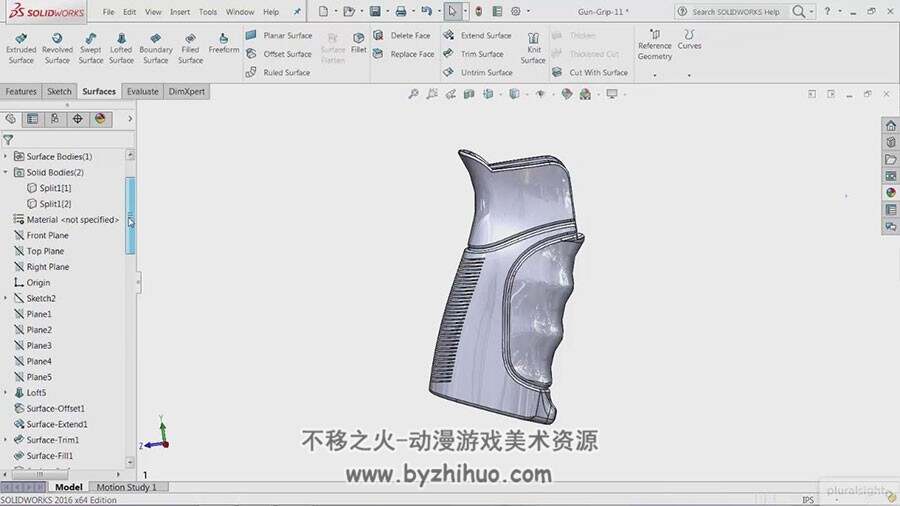Select the Extruded Surface tool
The width and height of the screenshot is (900, 506).
pyautogui.click(x=21, y=48)
